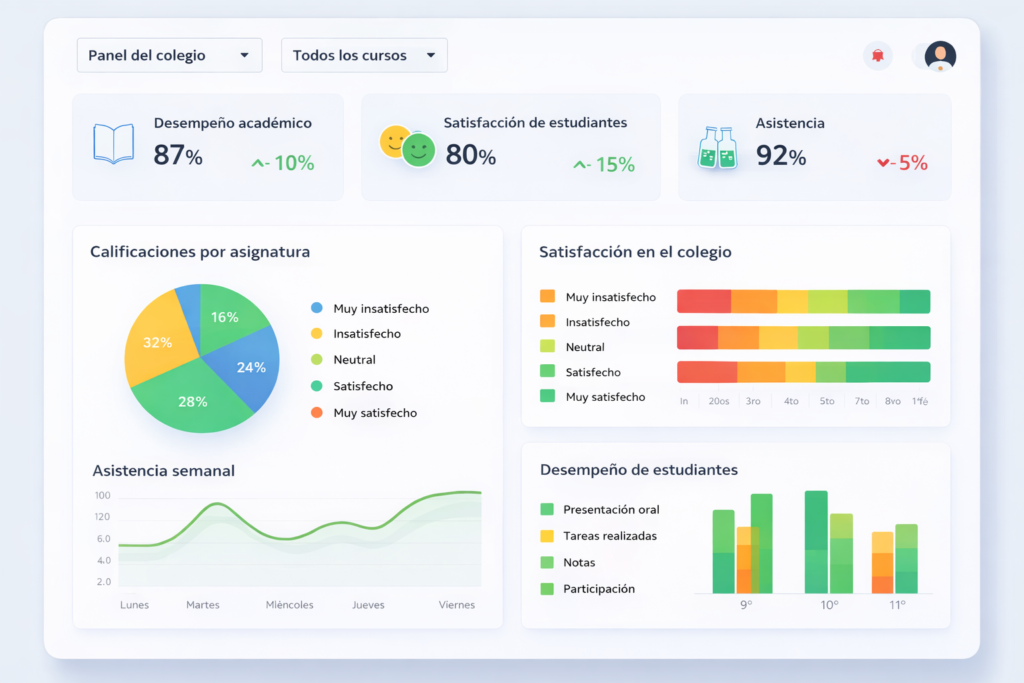Click green up arrow next to 15%
This screenshot has width=1024, height=683.
point(580,164)
